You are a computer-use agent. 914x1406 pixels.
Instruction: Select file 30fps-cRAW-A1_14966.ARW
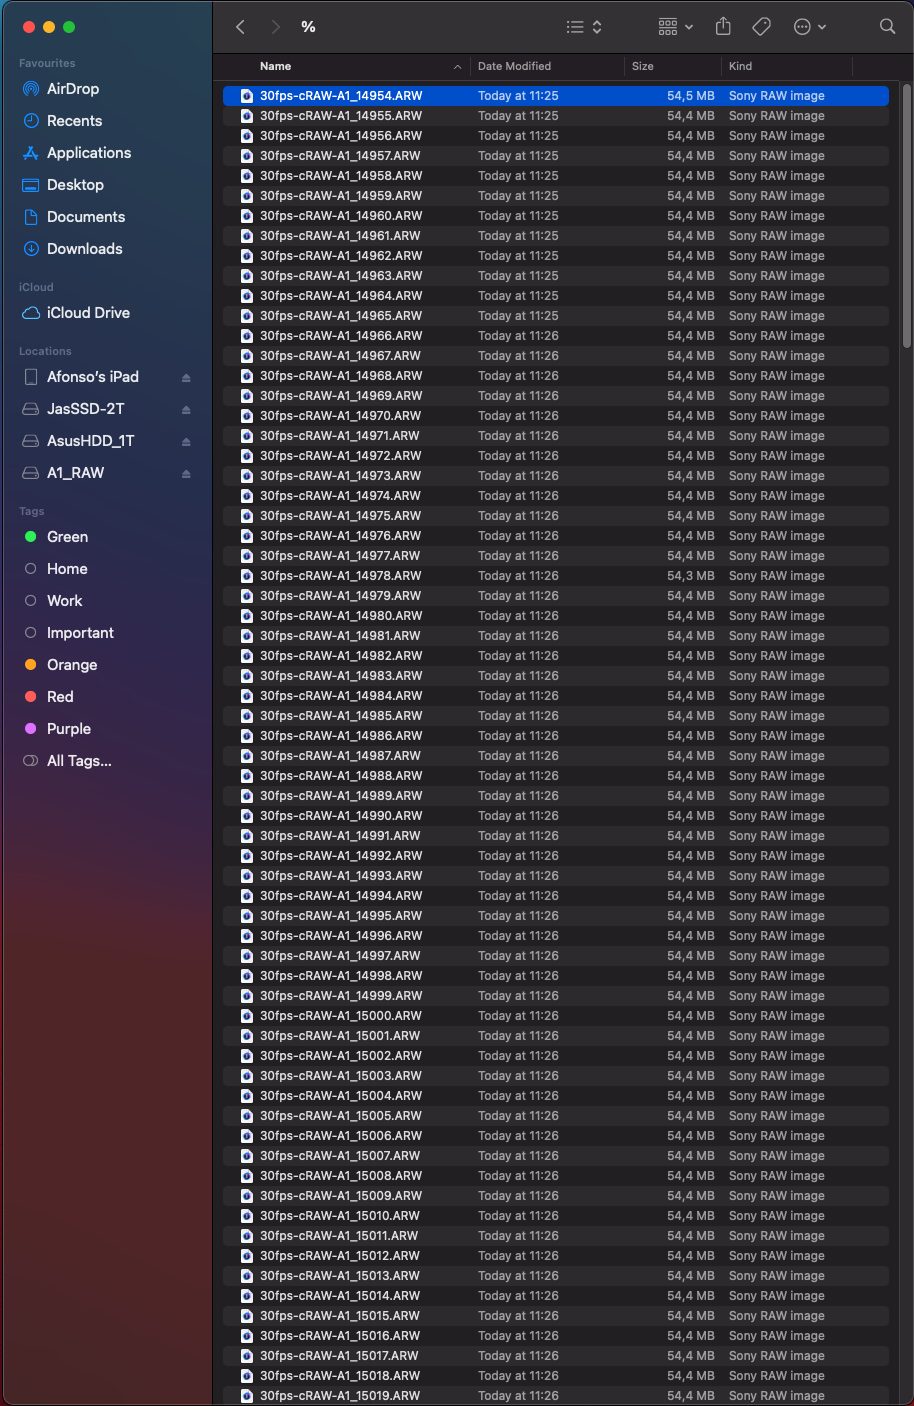click(x=556, y=336)
